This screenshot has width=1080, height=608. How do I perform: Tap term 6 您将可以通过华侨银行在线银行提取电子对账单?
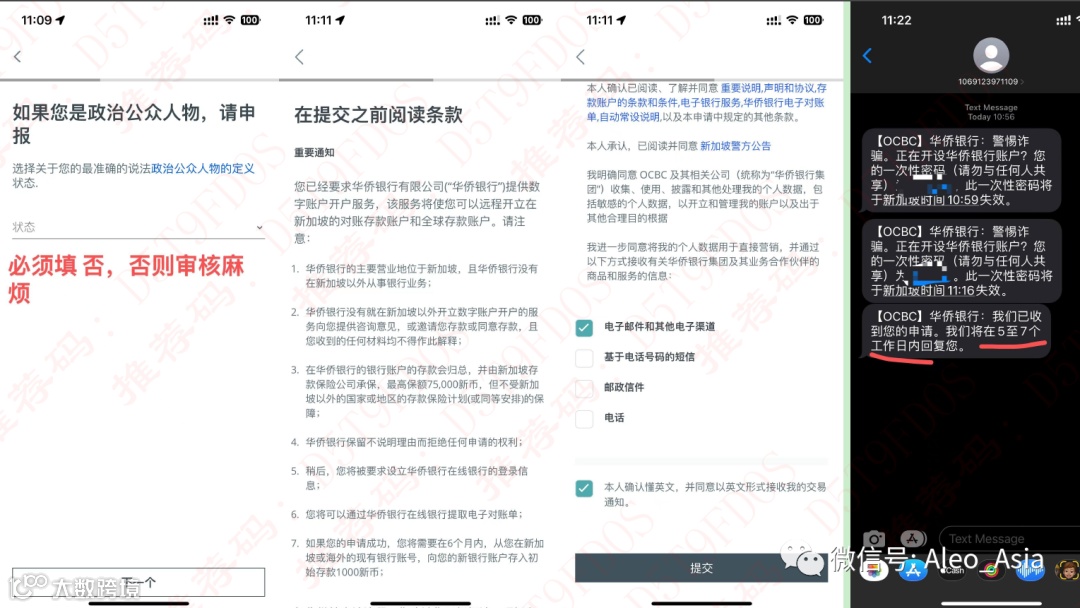(x=413, y=514)
